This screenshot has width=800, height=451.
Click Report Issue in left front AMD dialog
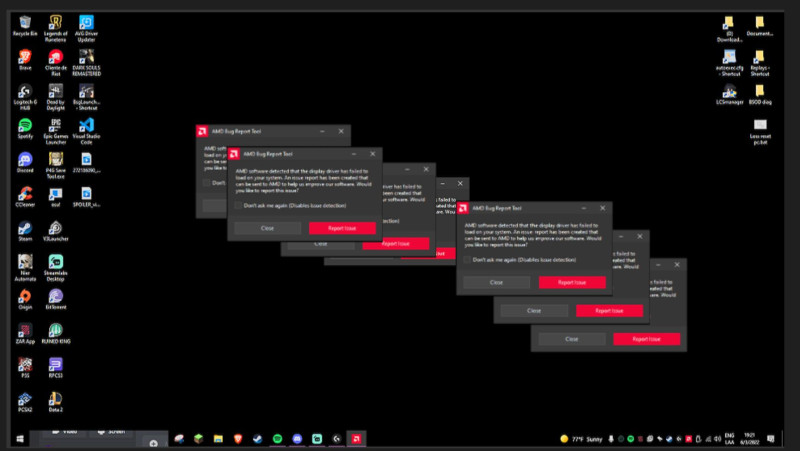click(x=342, y=228)
